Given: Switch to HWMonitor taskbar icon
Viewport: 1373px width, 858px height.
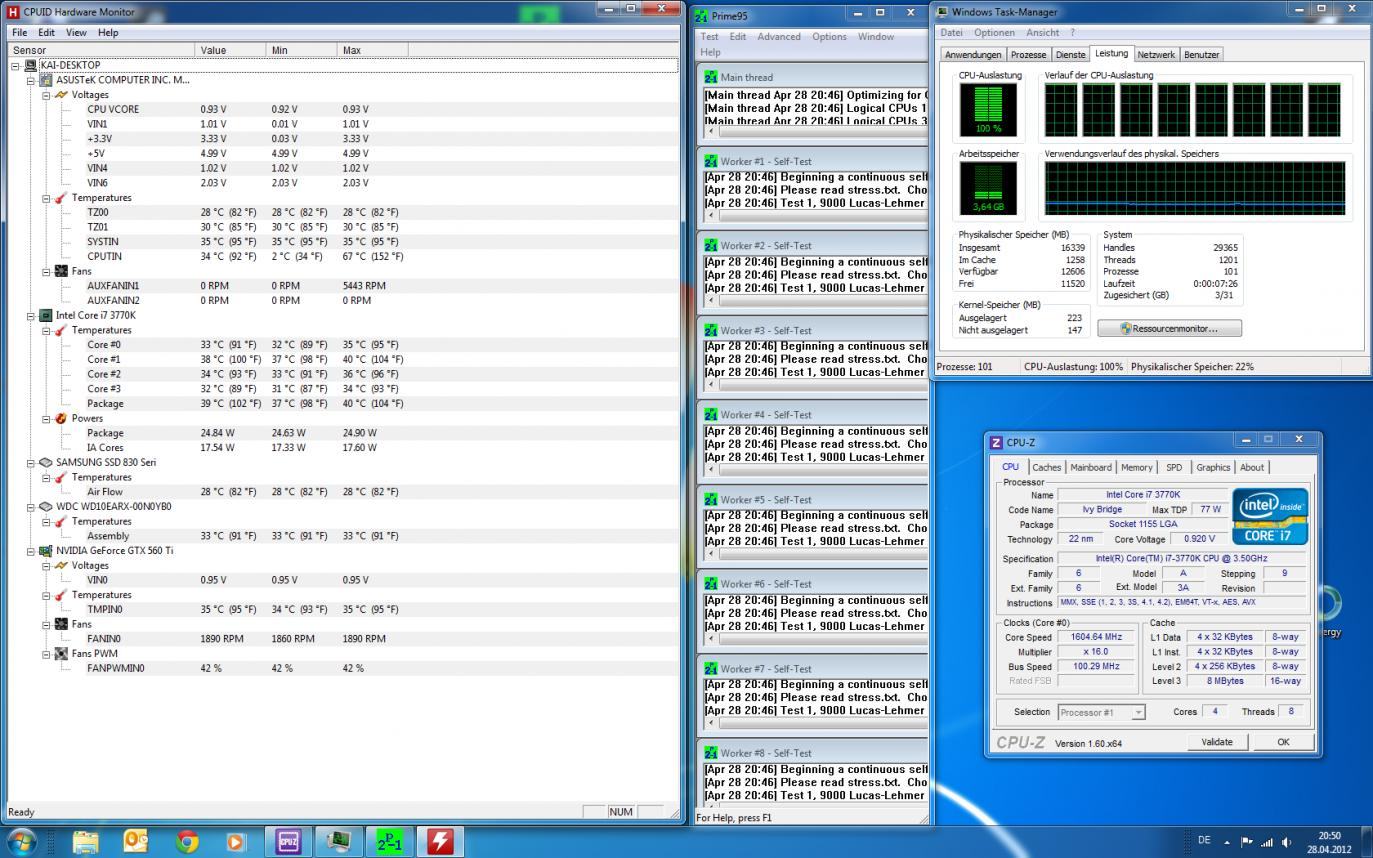Looking at the screenshot, I should tap(440, 841).
